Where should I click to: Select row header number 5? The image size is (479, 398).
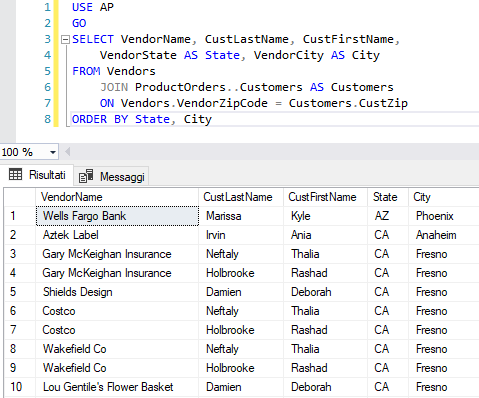(20, 292)
